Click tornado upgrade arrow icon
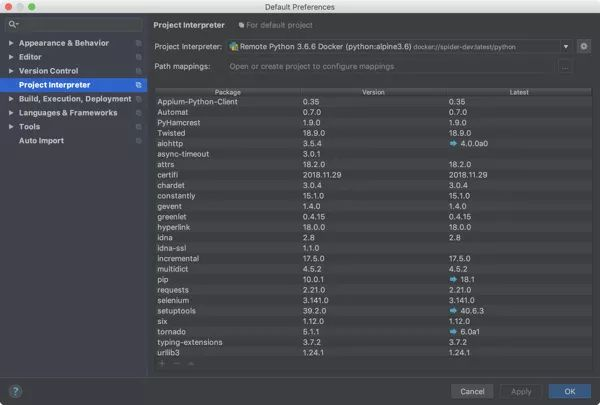 [453, 332]
